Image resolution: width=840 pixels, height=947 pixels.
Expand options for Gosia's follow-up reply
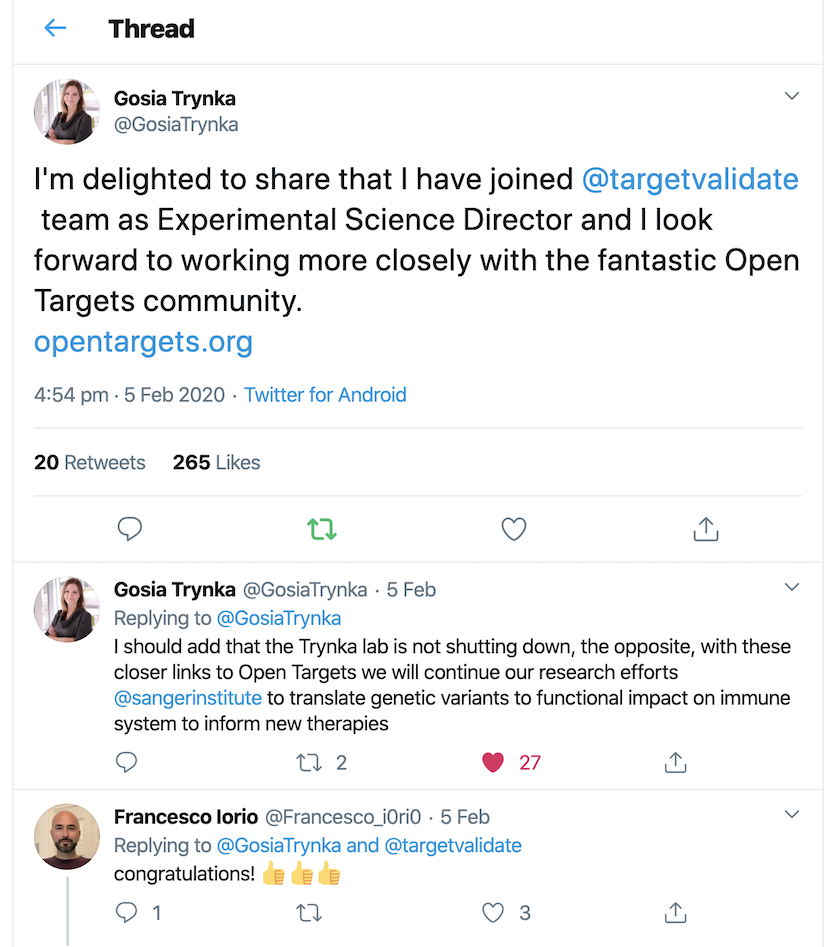792,587
